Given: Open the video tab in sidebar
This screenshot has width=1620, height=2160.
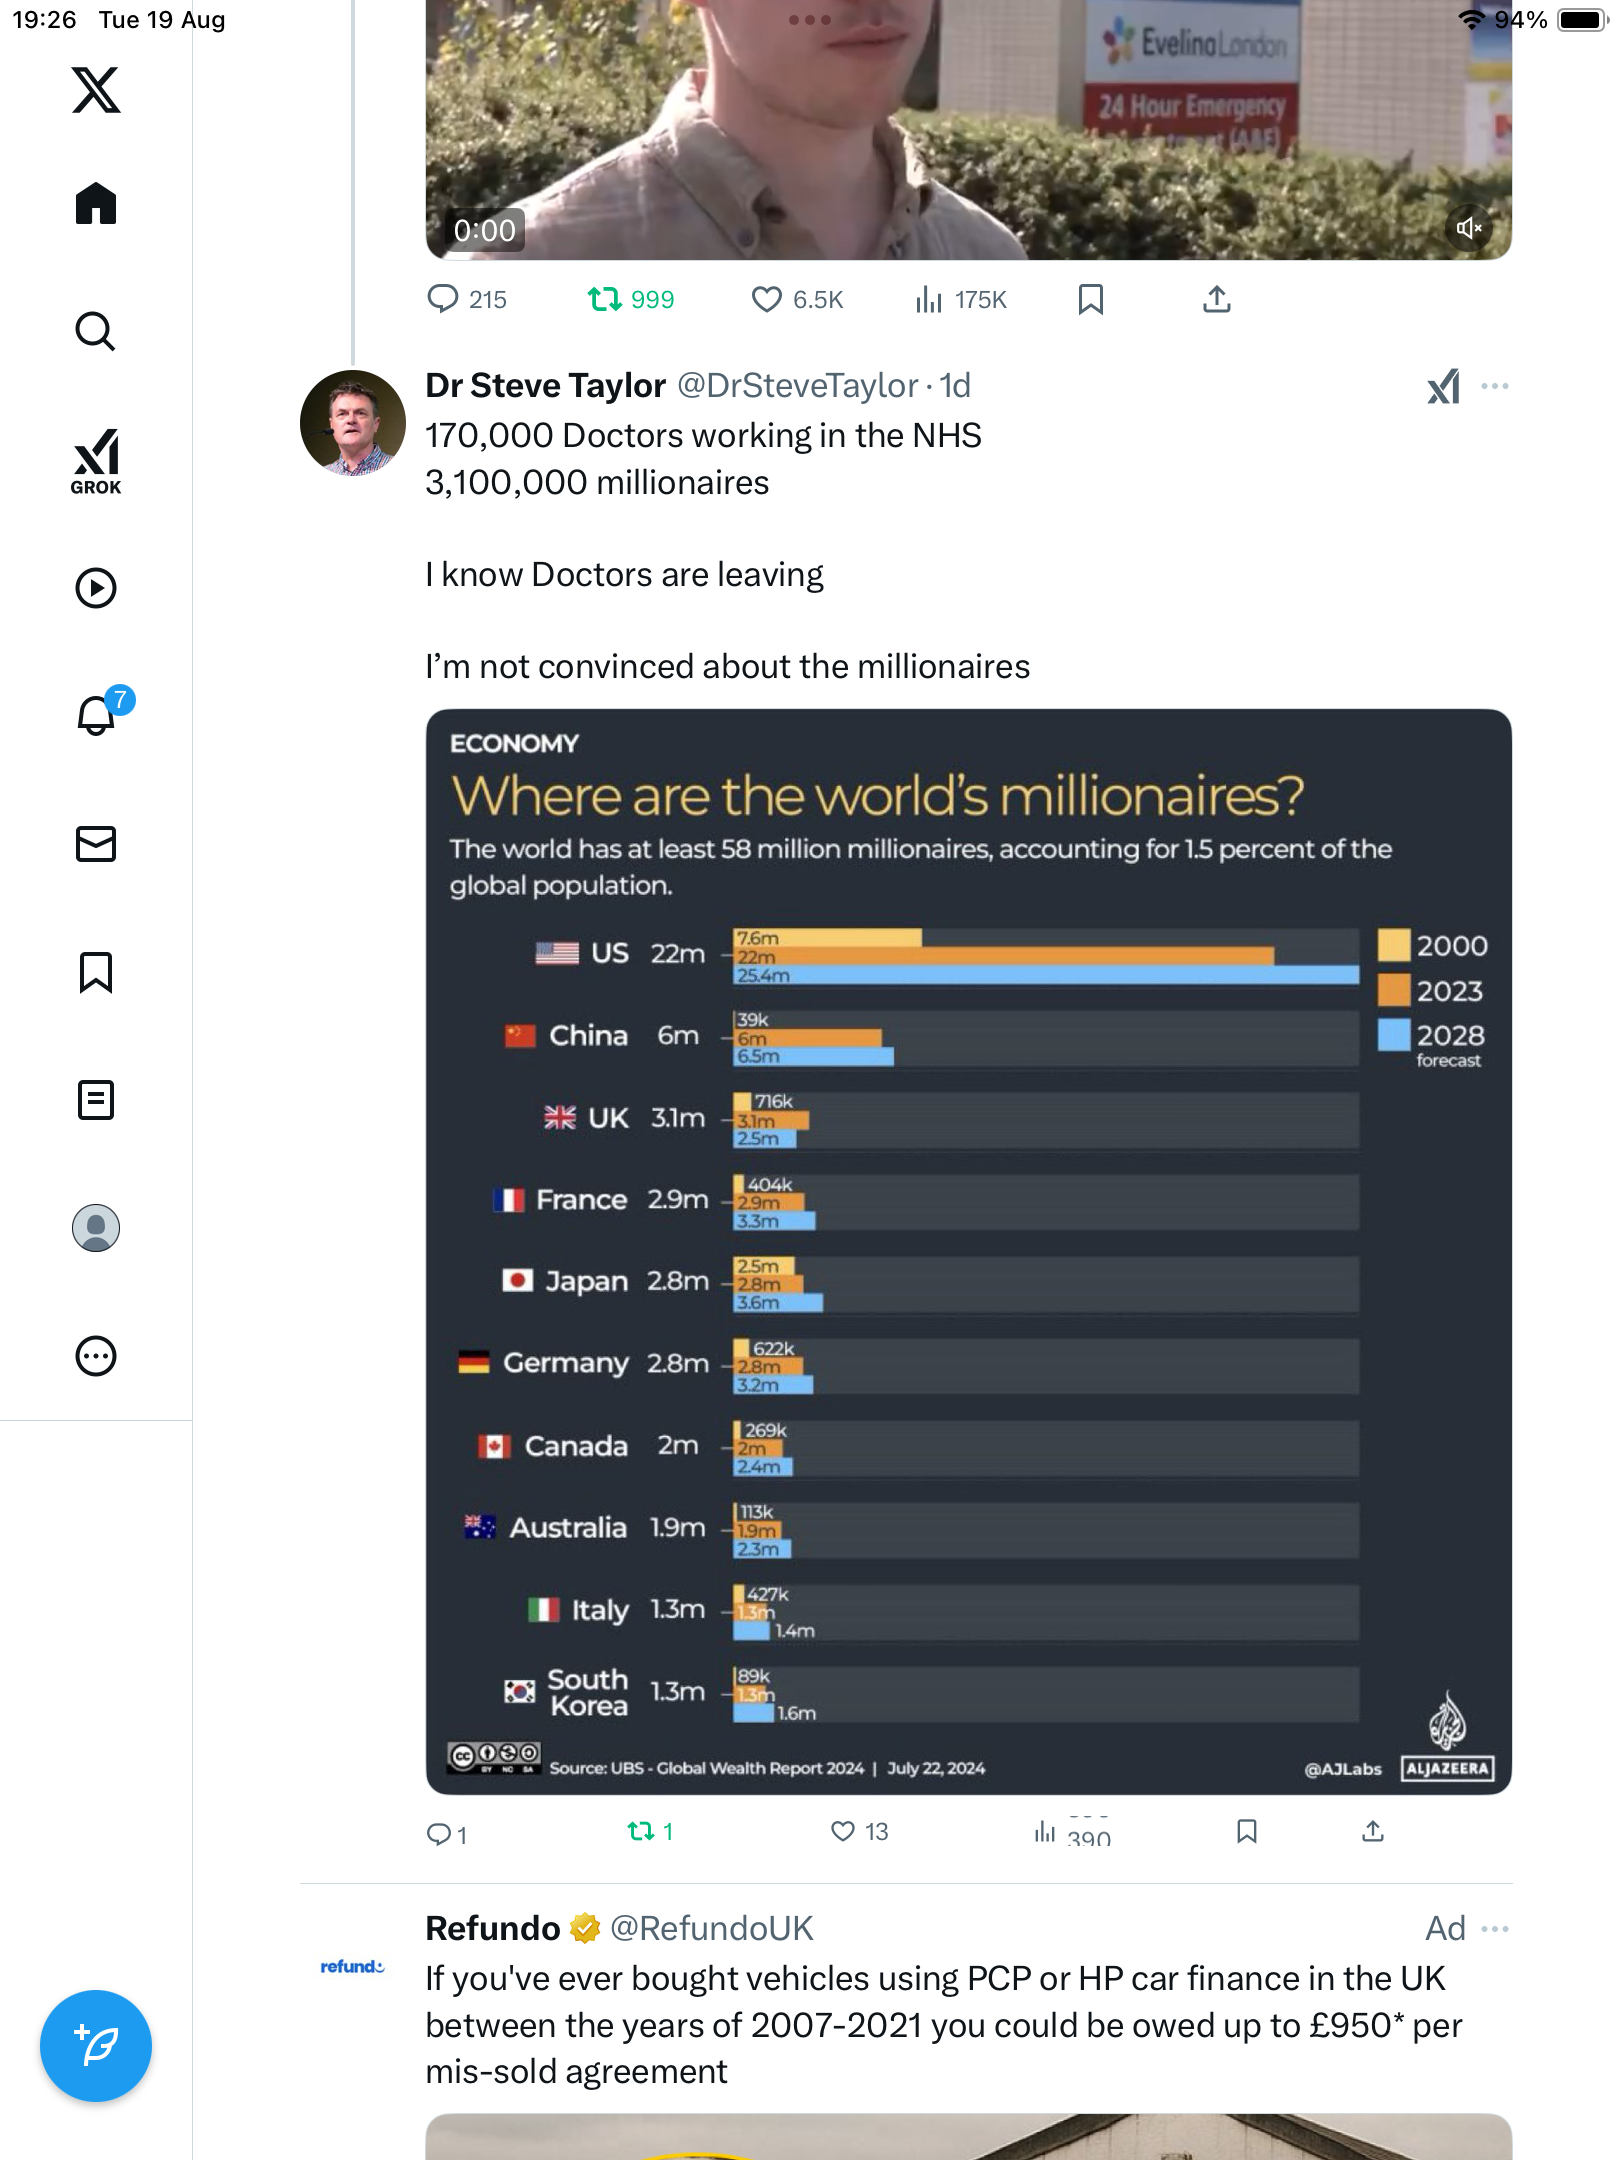Looking at the screenshot, I should 96,588.
